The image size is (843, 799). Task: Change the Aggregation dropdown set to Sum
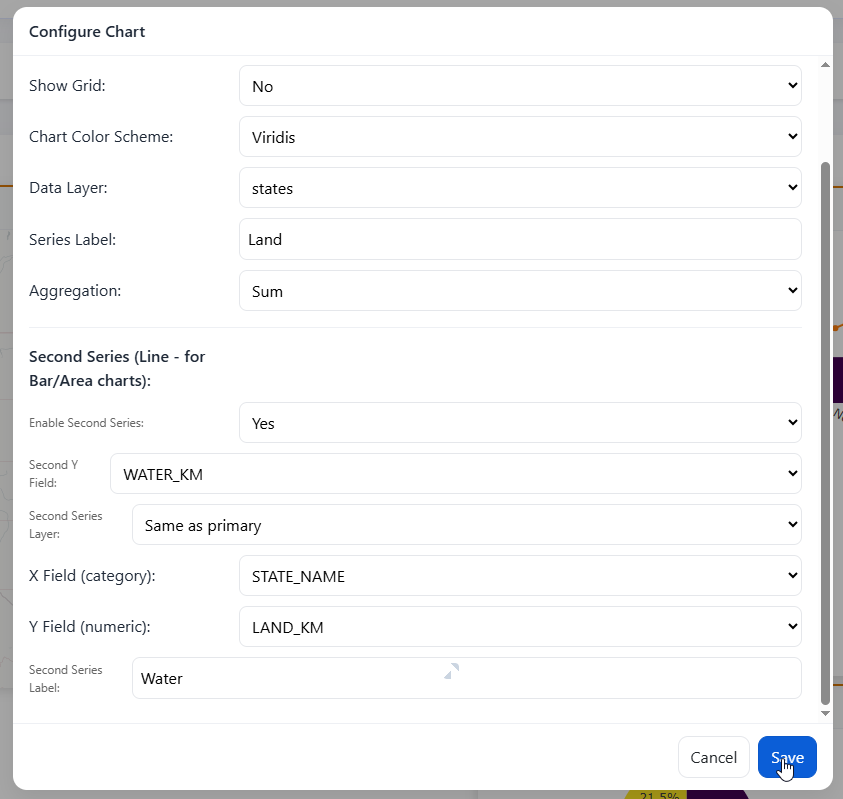tap(520, 291)
